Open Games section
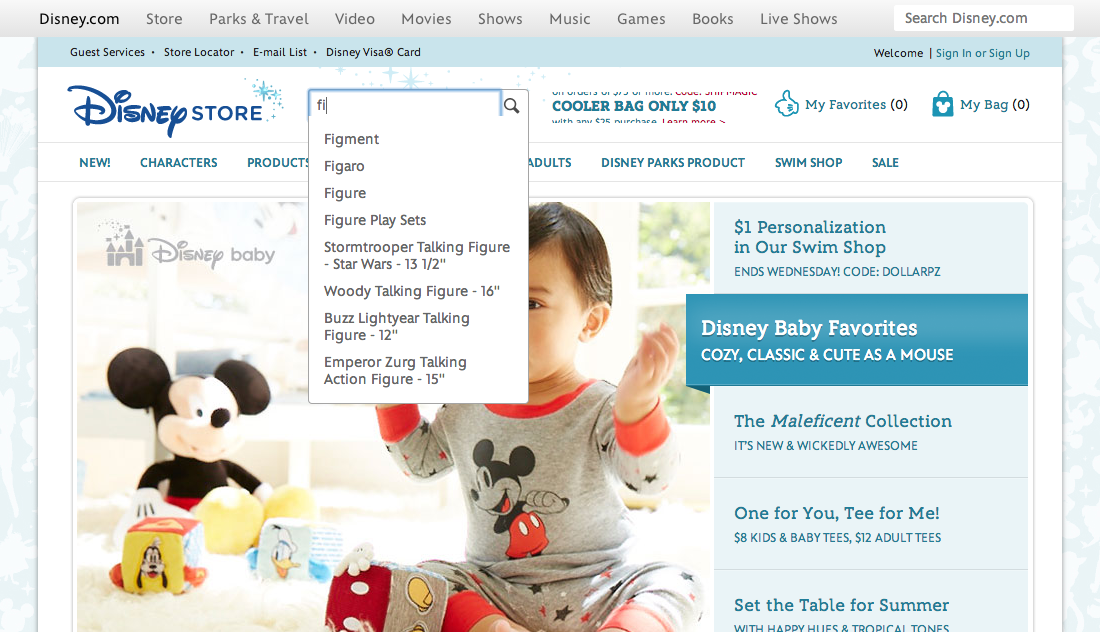The width and height of the screenshot is (1100, 632). [x=641, y=19]
